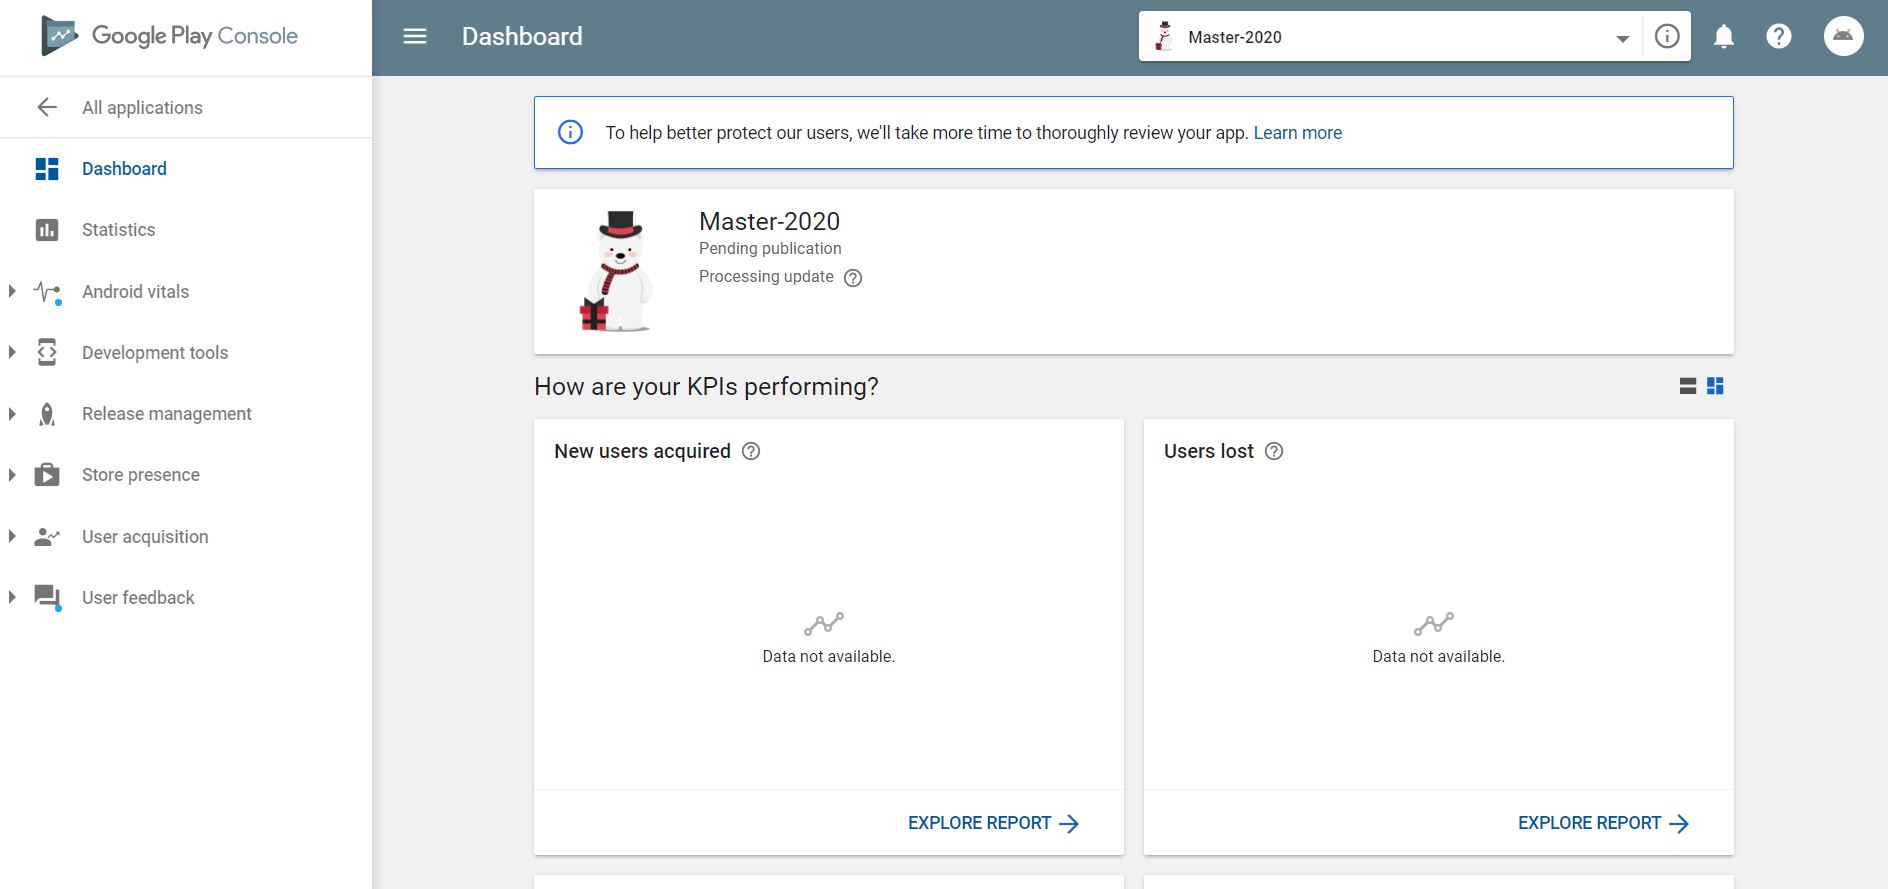Select Dashboard in the sidebar
1888x889 pixels.
pyautogui.click(x=124, y=169)
